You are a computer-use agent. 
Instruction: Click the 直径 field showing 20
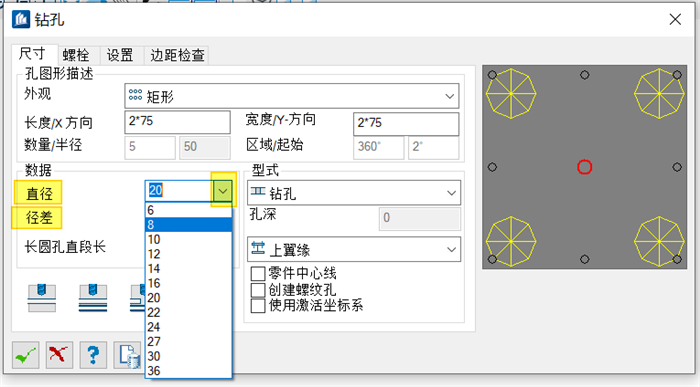pos(179,191)
